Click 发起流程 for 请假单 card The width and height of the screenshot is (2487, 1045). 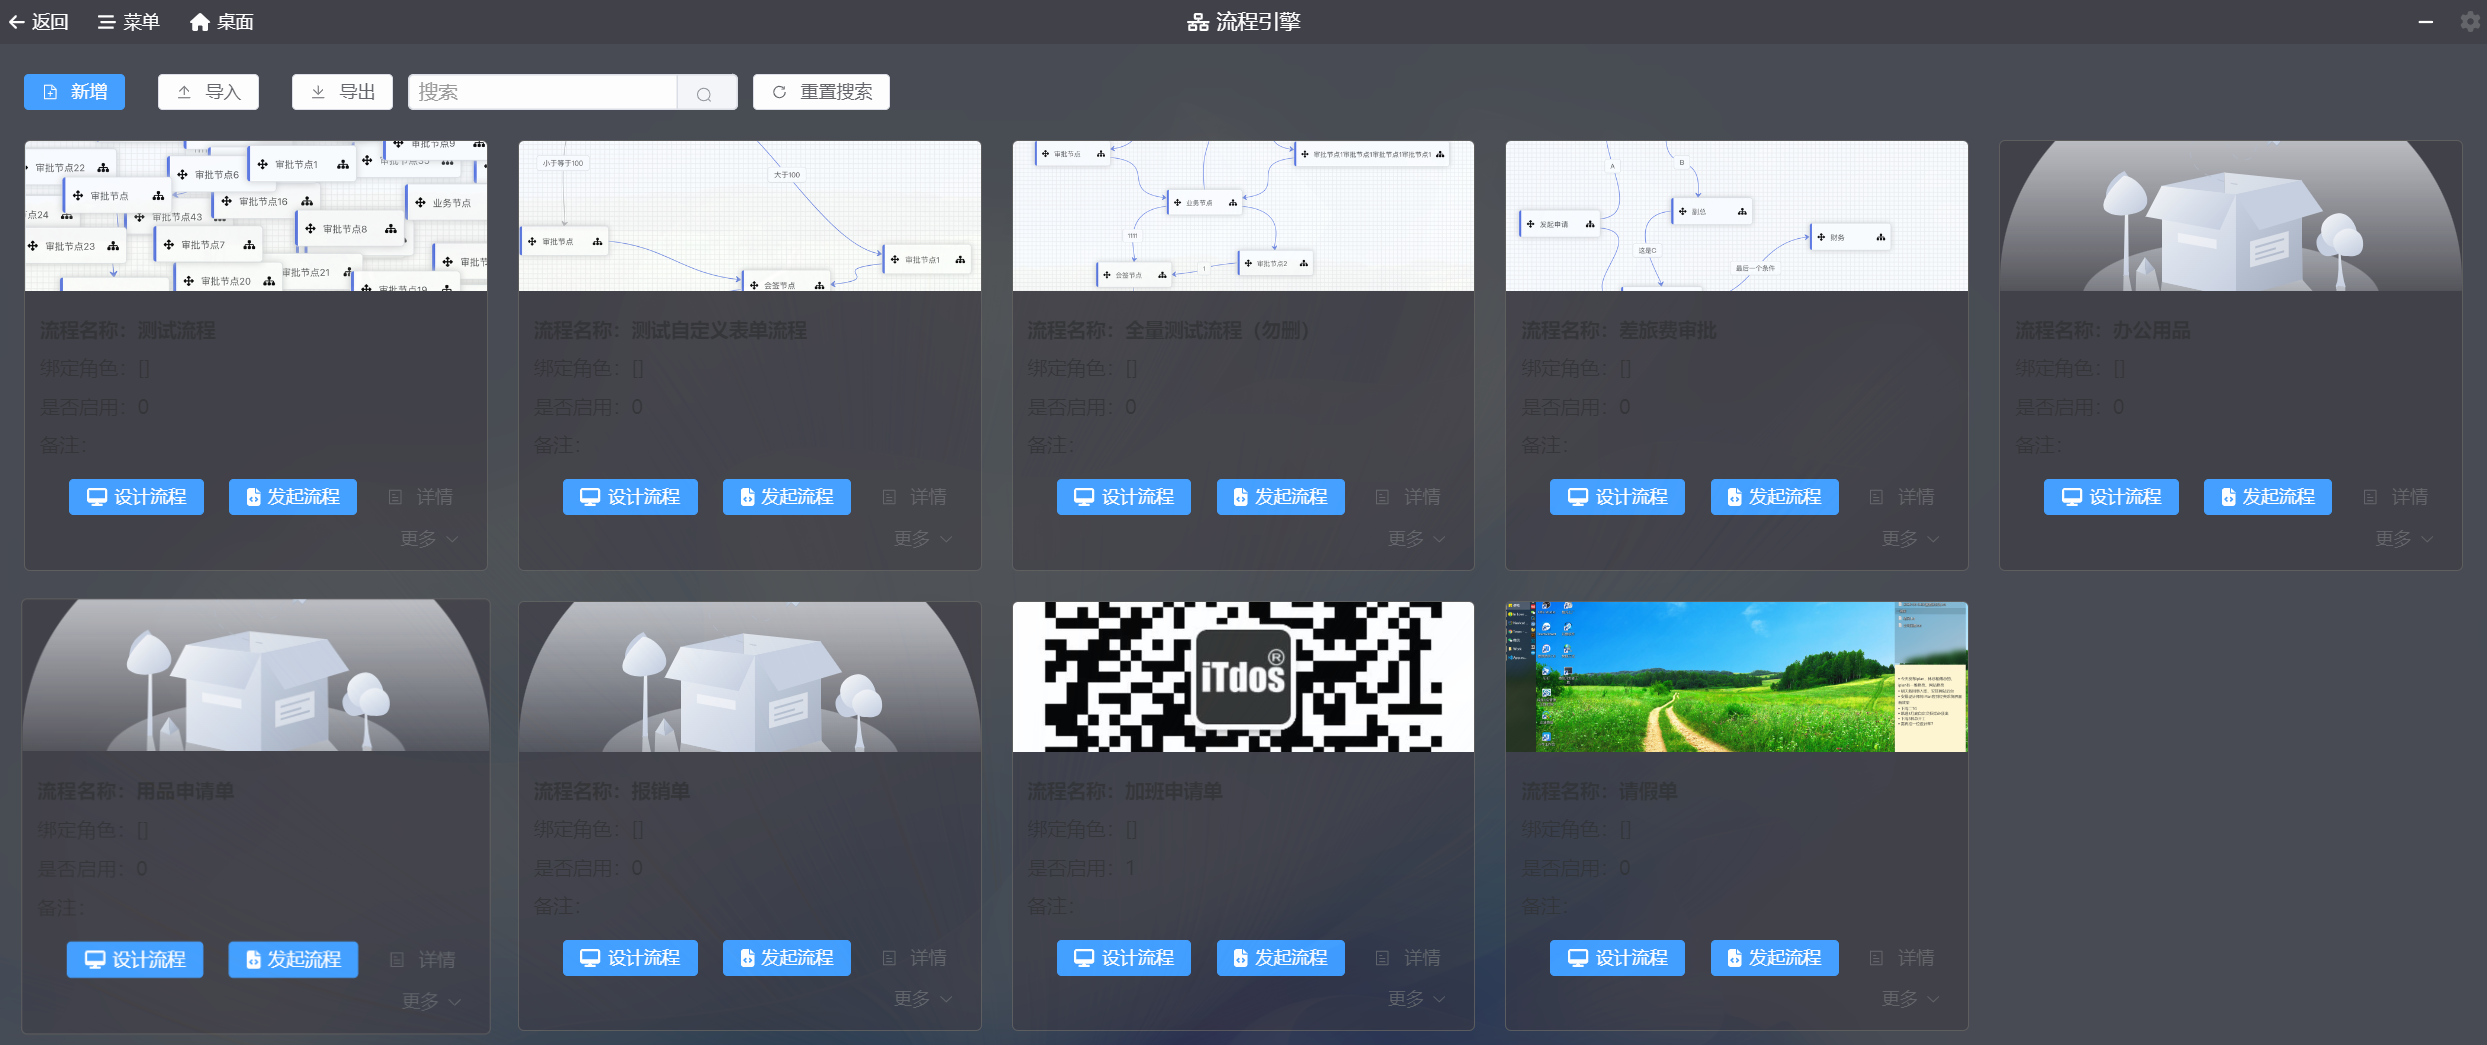pos(1775,958)
